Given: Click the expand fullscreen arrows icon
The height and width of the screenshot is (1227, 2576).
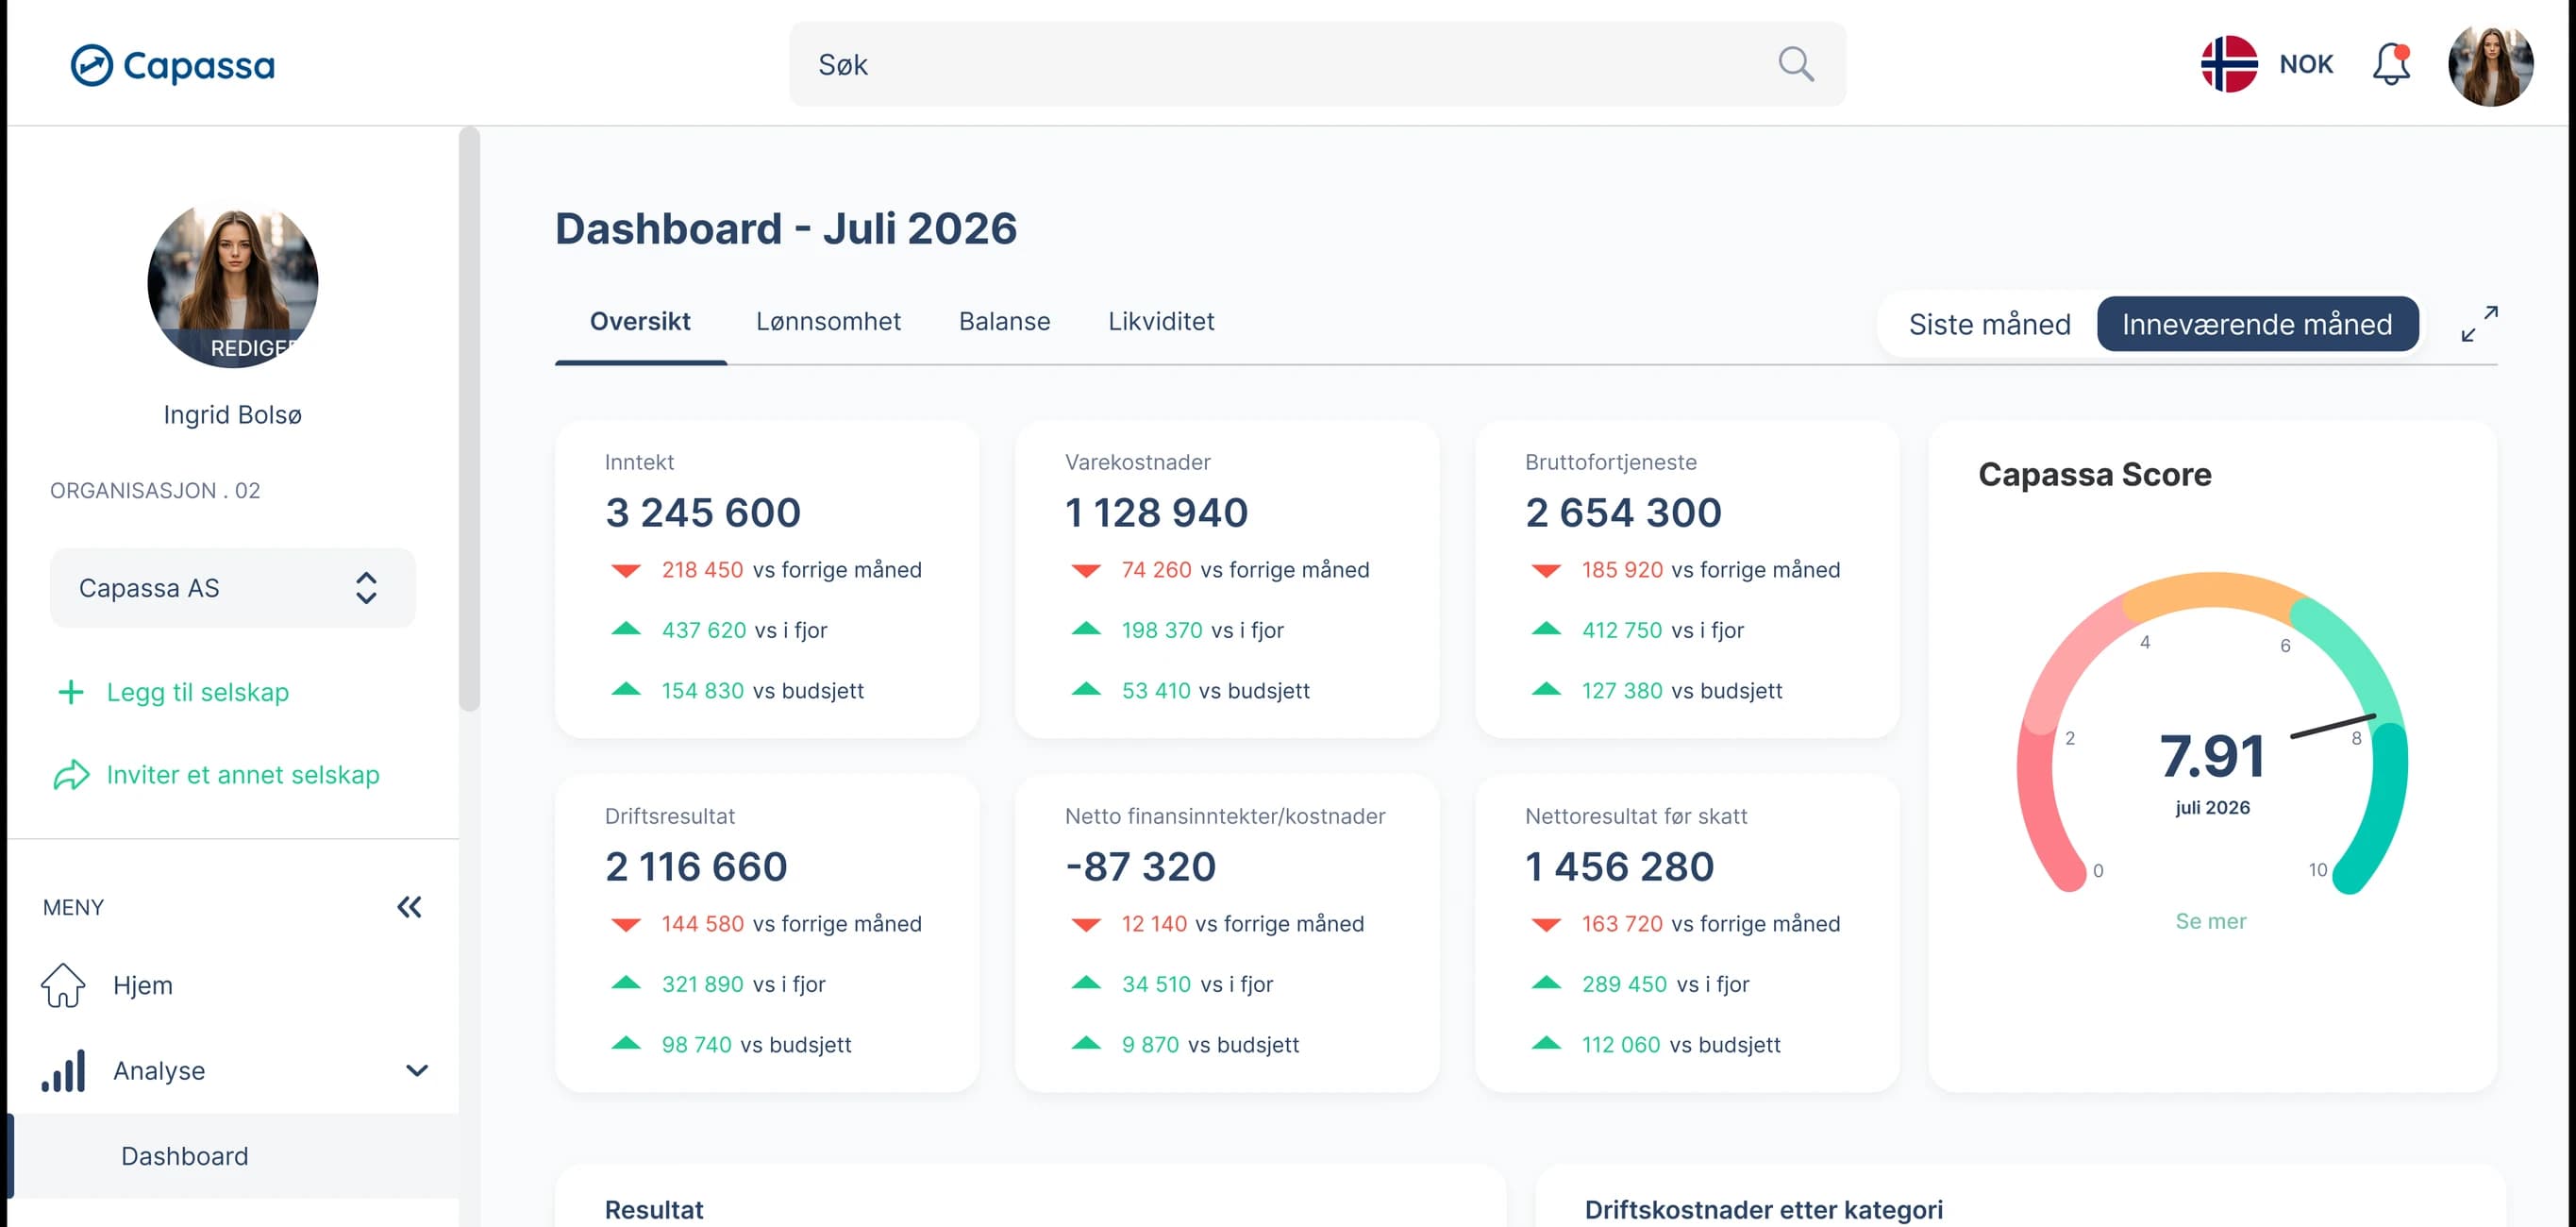Looking at the screenshot, I should coord(2479,323).
